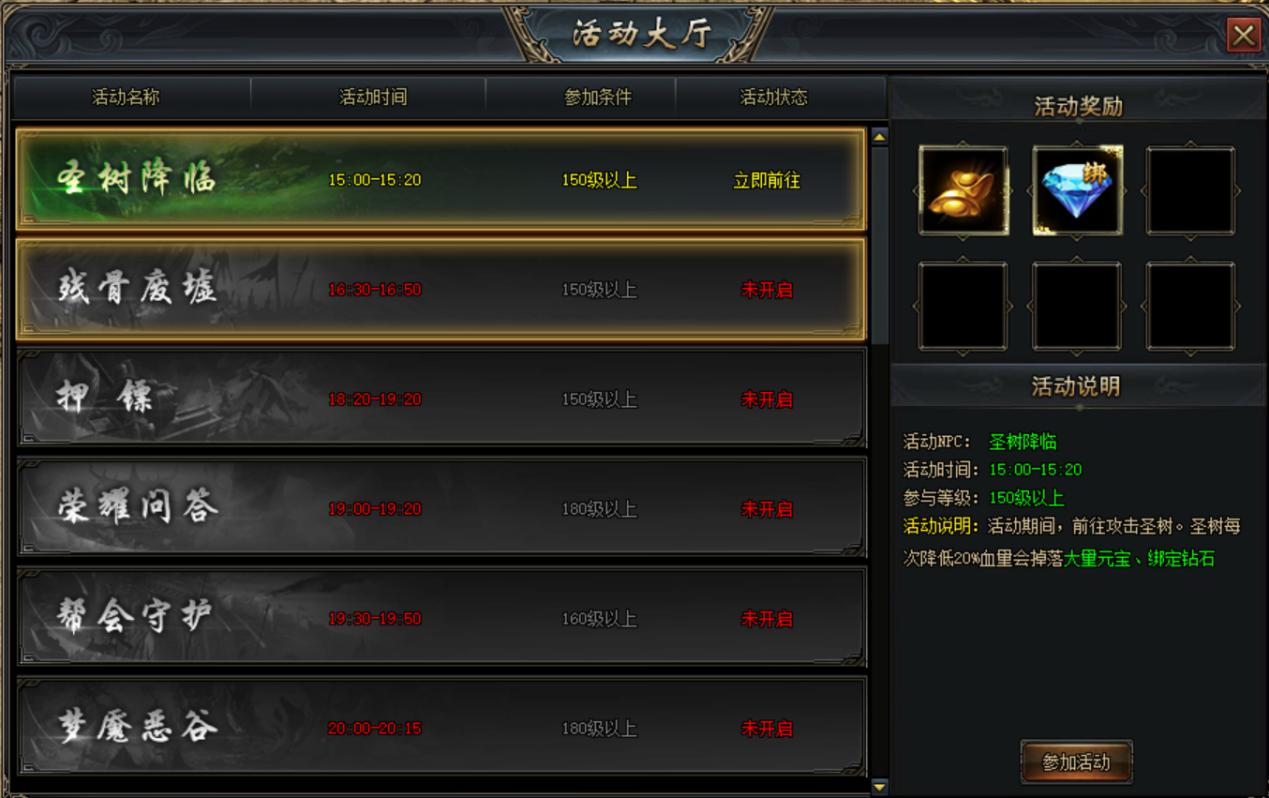1269x798 pixels.
Task: Click the activity list scrollbar thumb
Action: pyautogui.click(x=880, y=245)
